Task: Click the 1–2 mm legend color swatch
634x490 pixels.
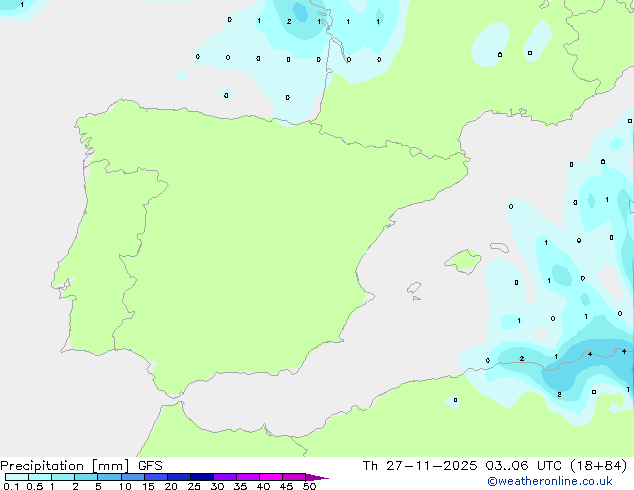Action: (x=63, y=477)
